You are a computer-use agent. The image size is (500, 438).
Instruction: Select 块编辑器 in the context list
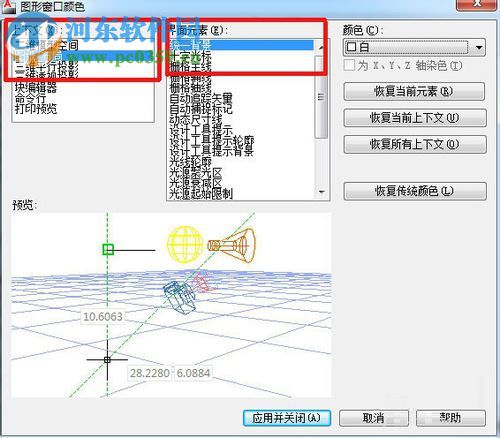coord(36,88)
